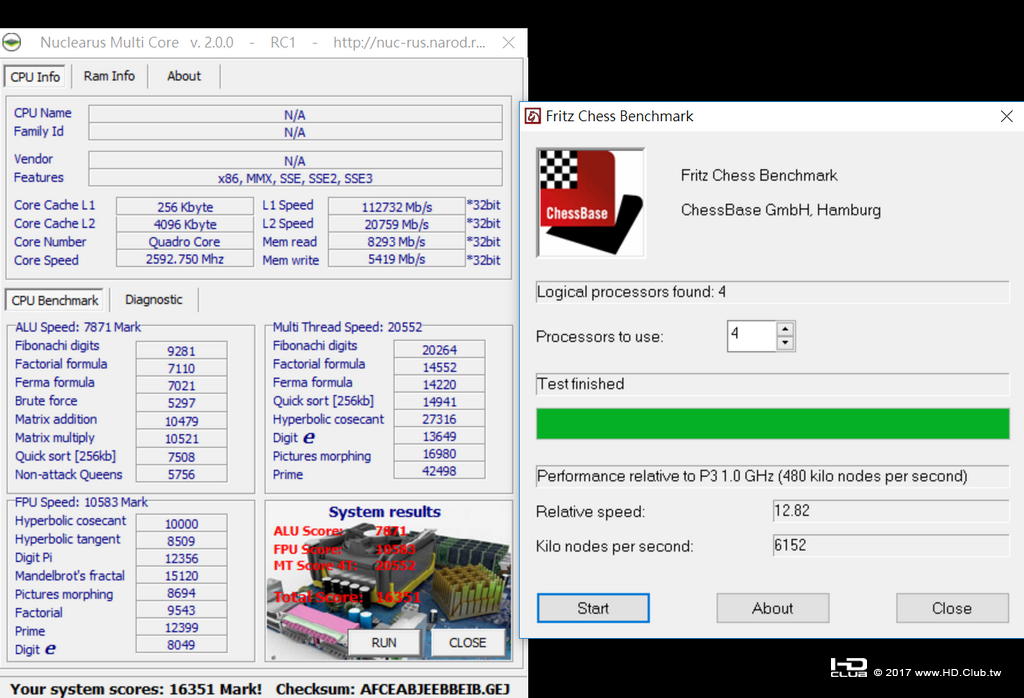Open the Fritz About dialog button
This screenshot has width=1024, height=698.
click(773, 608)
